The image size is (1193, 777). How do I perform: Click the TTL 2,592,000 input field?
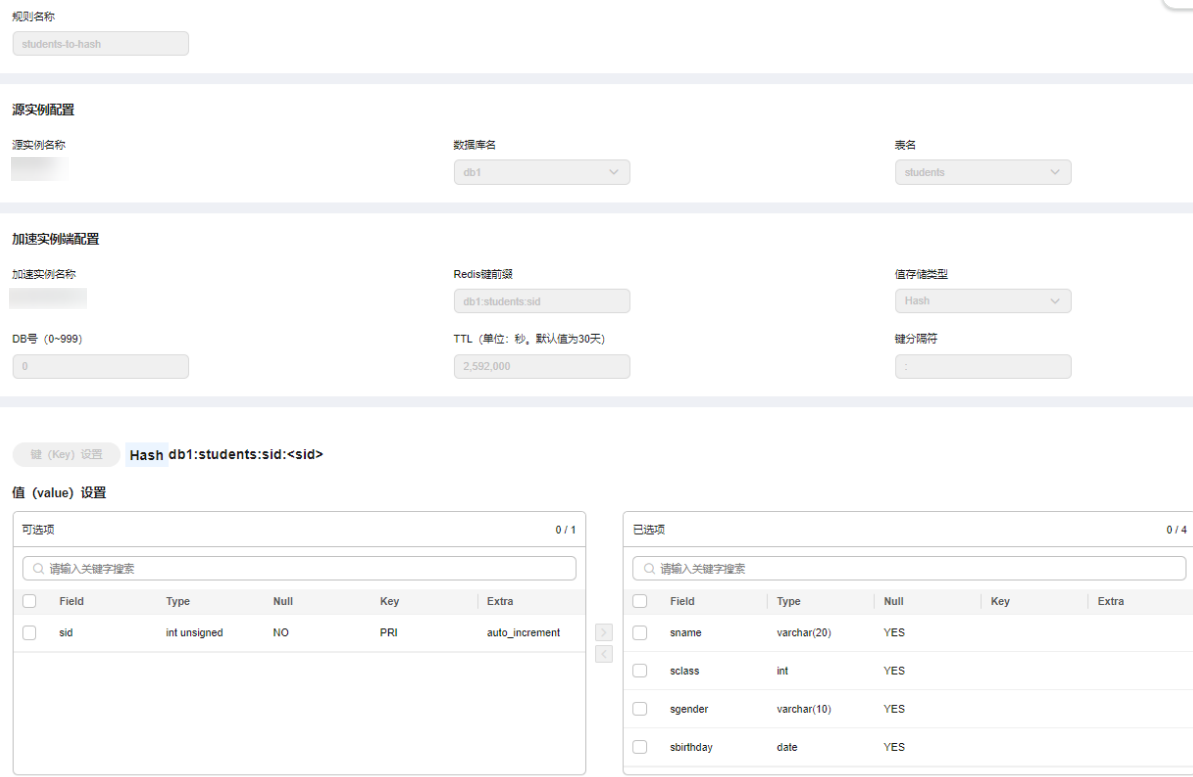click(542, 367)
